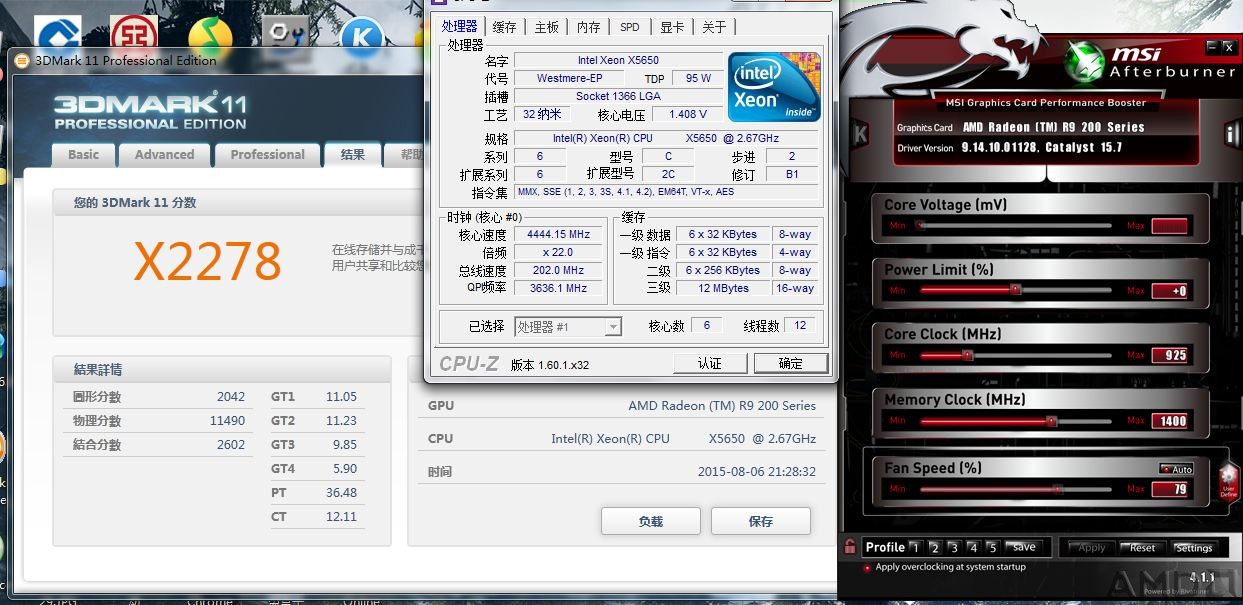
Task: Toggle the red profile lock padlock icon
Action: point(850,547)
